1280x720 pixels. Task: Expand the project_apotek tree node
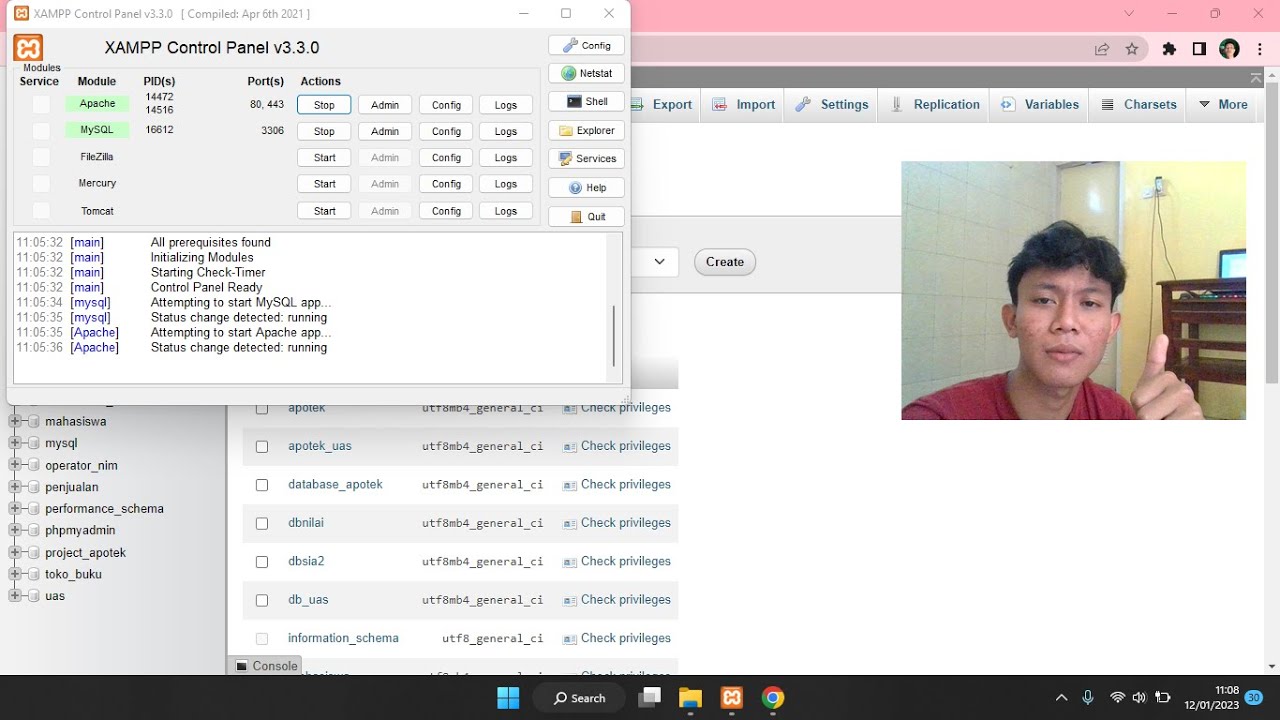coord(15,552)
